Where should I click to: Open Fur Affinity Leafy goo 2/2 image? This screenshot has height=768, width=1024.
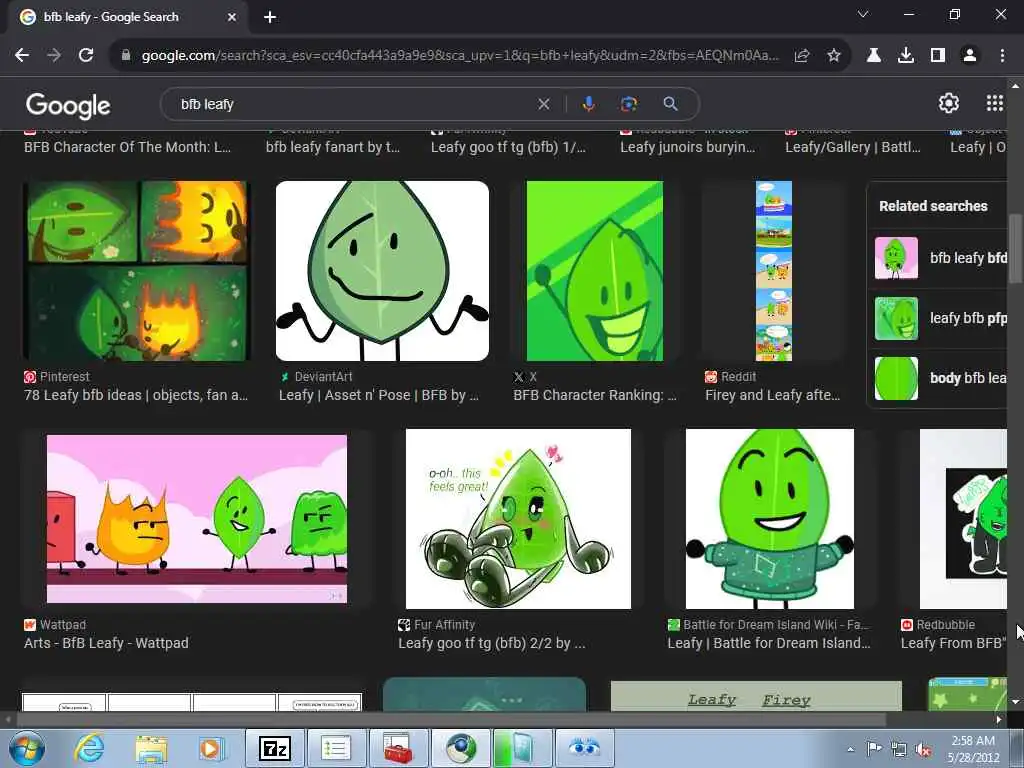pyautogui.click(x=519, y=519)
